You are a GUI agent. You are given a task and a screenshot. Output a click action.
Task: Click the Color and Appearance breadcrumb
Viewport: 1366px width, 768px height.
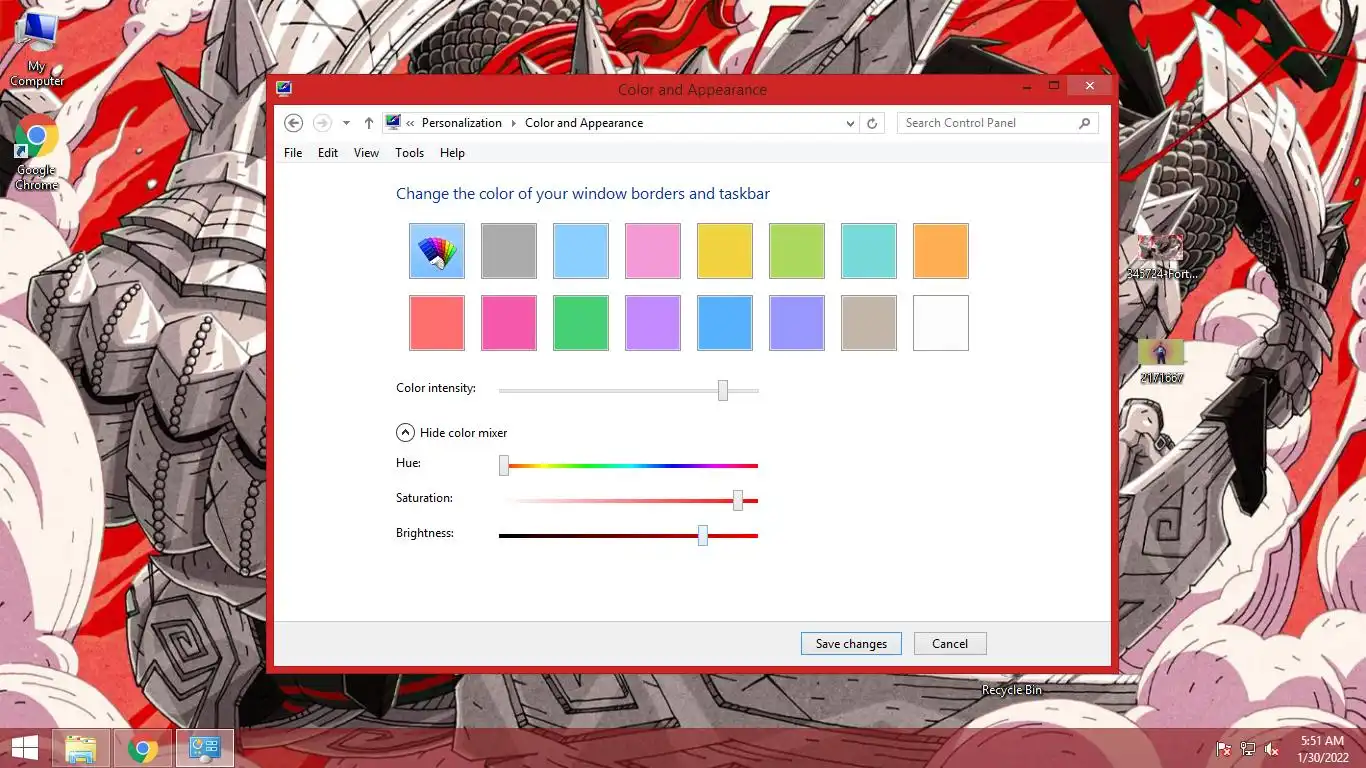pyautogui.click(x=584, y=123)
